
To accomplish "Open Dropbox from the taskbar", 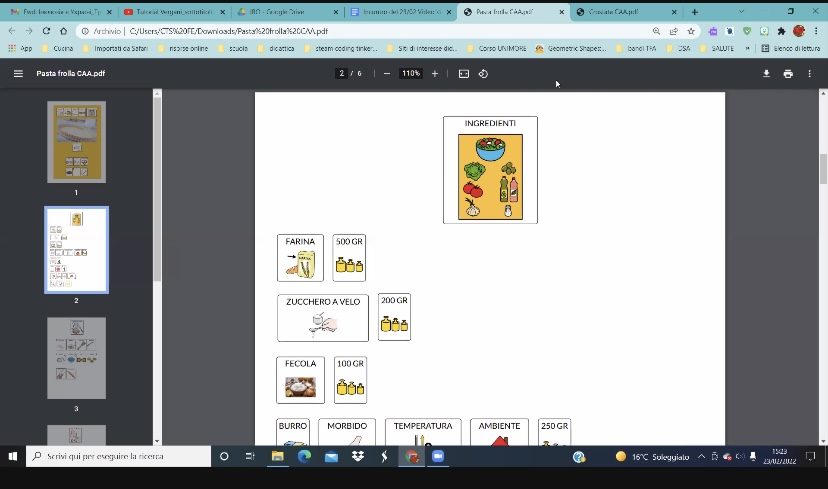I will point(358,456).
